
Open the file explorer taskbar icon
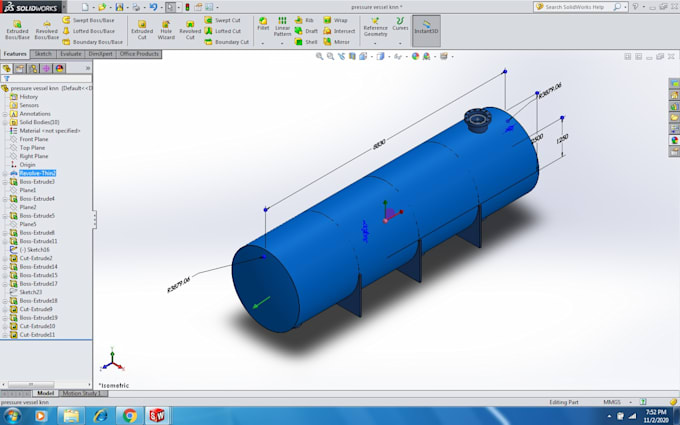click(72, 416)
